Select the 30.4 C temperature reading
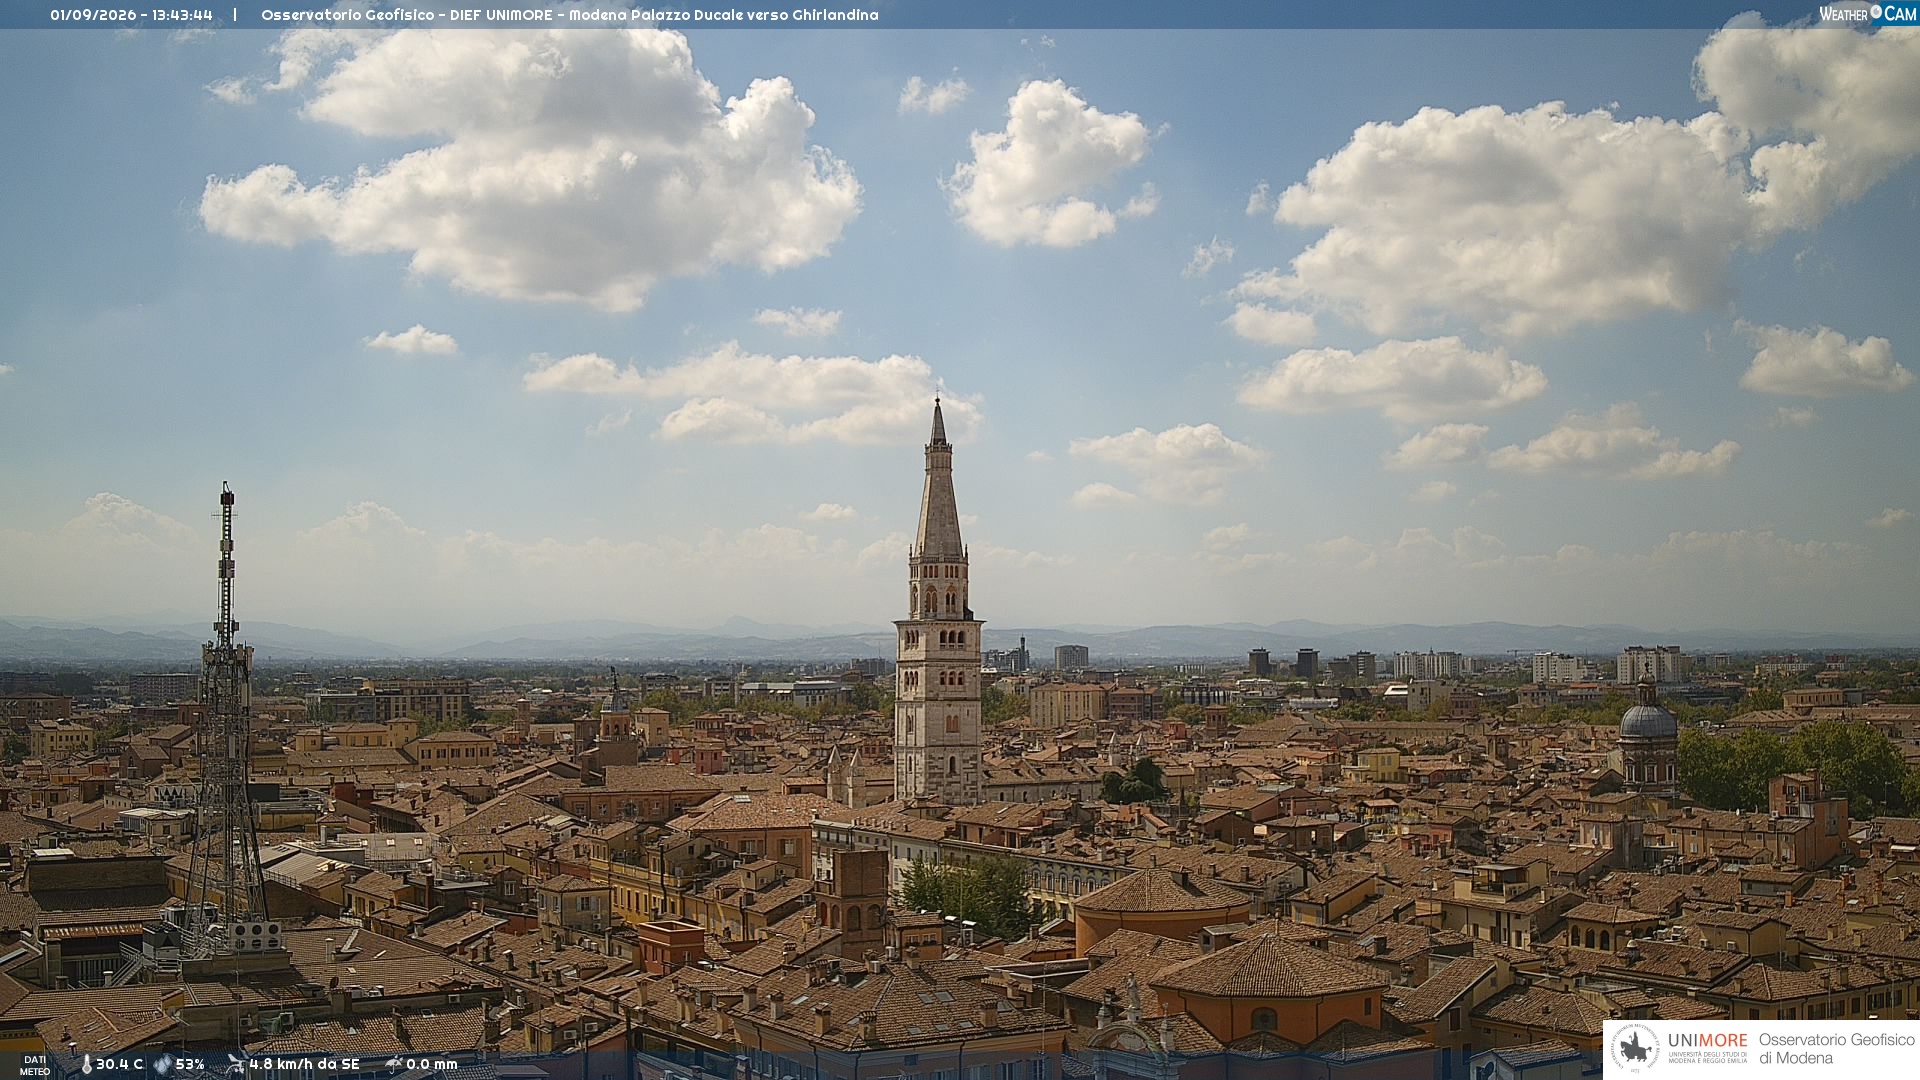The height and width of the screenshot is (1080, 1920). tap(119, 1064)
